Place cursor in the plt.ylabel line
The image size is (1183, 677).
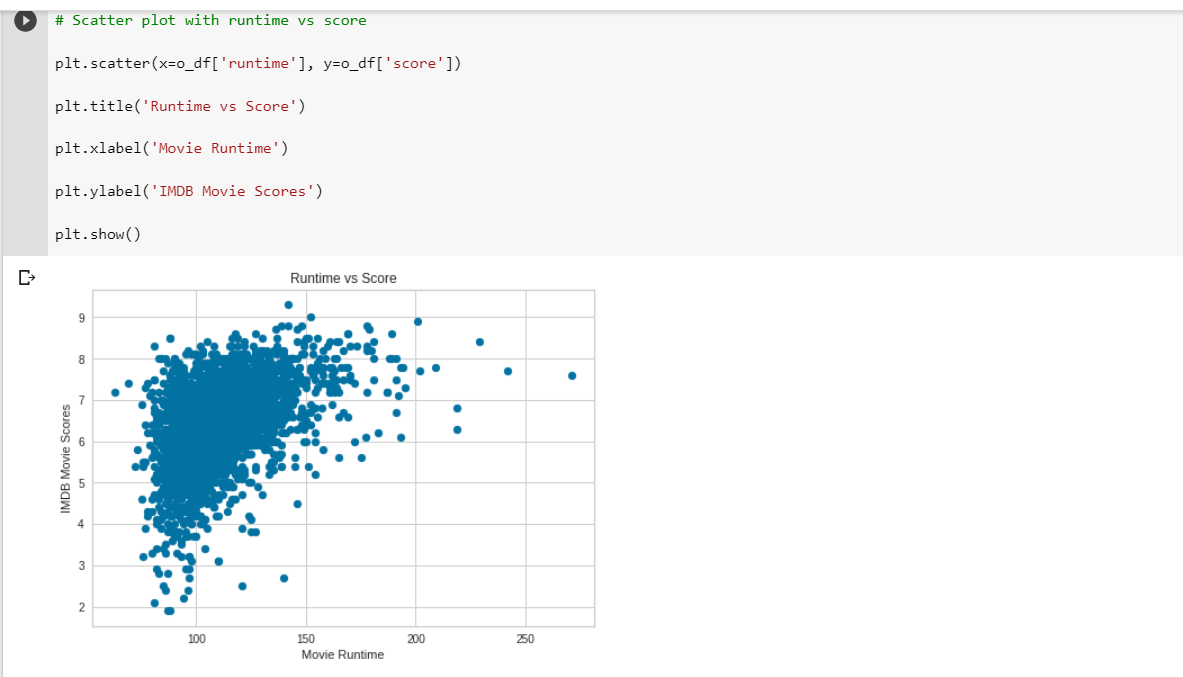[x=189, y=192]
